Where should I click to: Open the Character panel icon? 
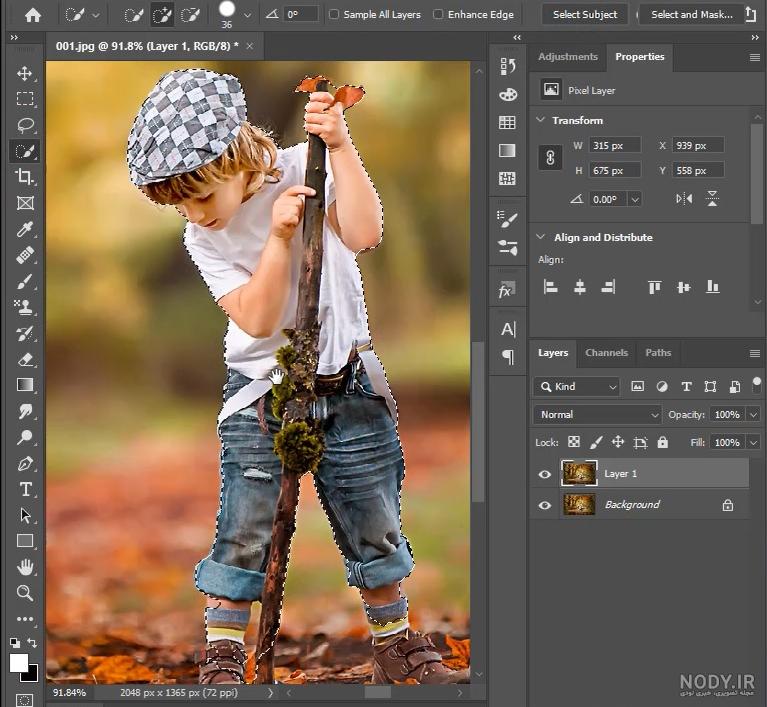point(508,329)
